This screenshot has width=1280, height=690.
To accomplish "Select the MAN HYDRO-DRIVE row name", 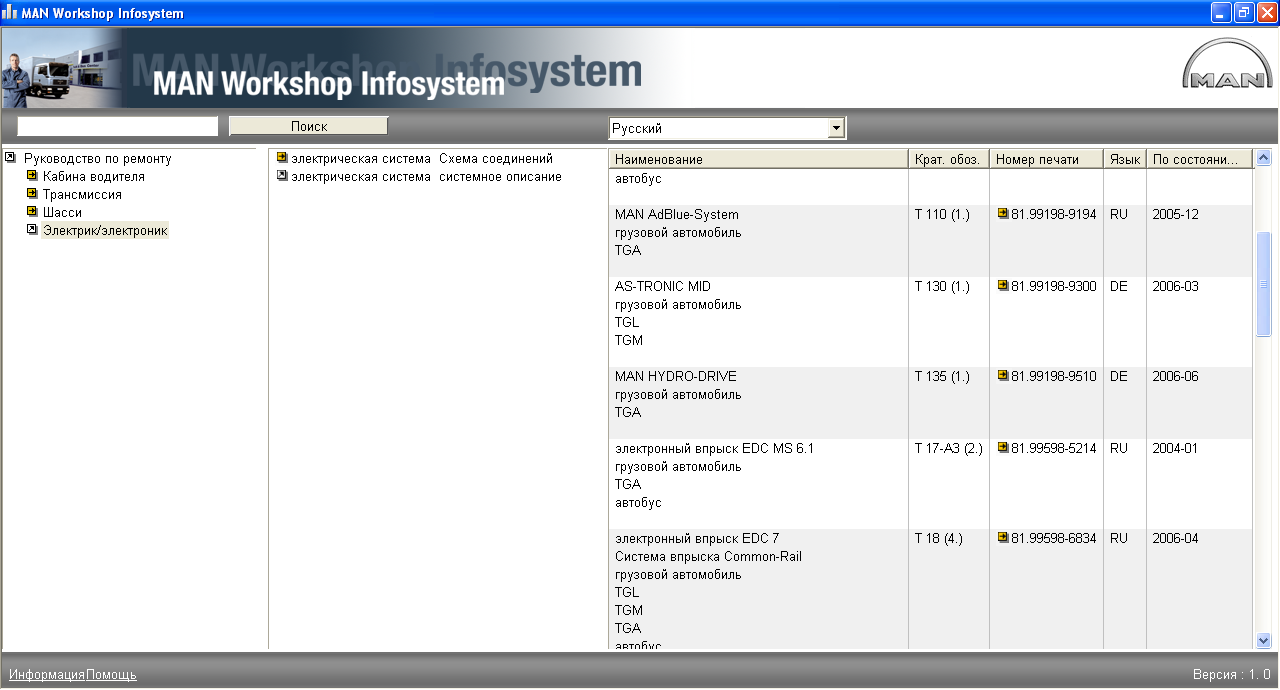I will (x=675, y=376).
